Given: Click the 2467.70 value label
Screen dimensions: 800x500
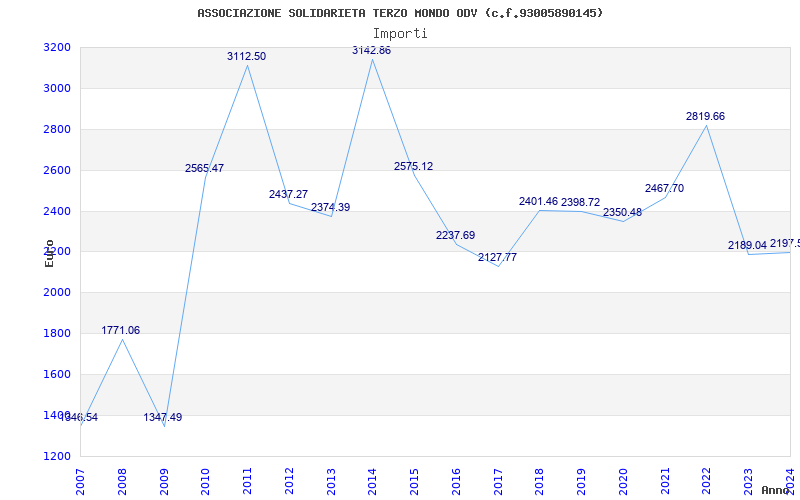Looking at the screenshot, I should coord(664,188).
